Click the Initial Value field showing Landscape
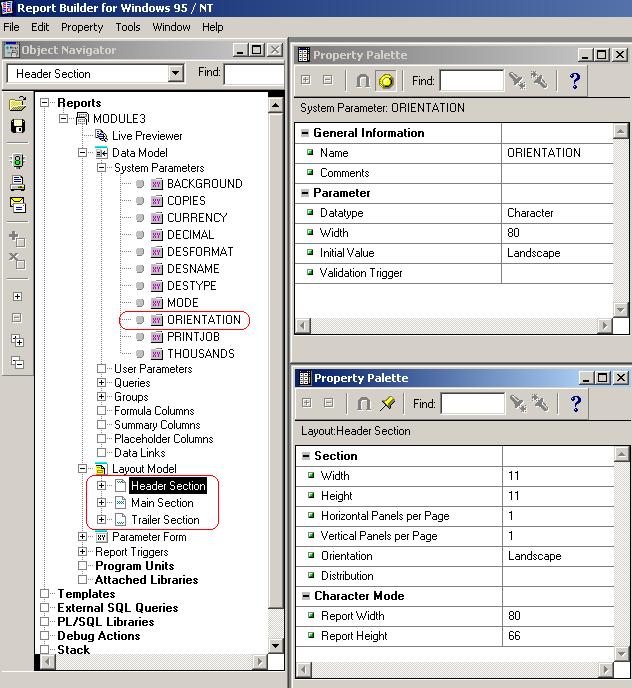The width and height of the screenshot is (632, 688). click(x=558, y=253)
